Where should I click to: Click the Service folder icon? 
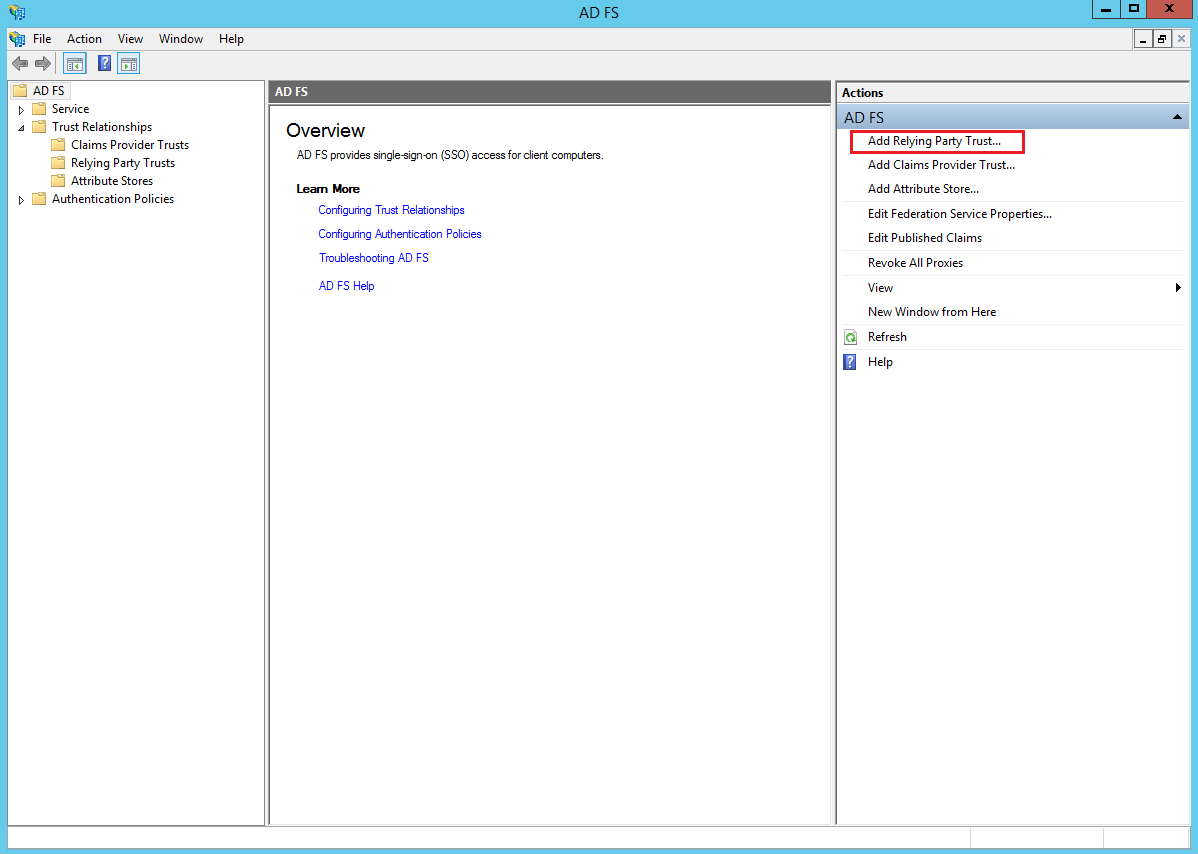(39, 108)
